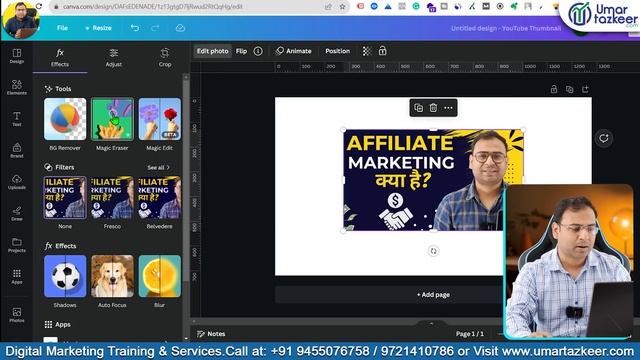Open the Notes panel
The width and height of the screenshot is (640, 360).
[211, 334]
